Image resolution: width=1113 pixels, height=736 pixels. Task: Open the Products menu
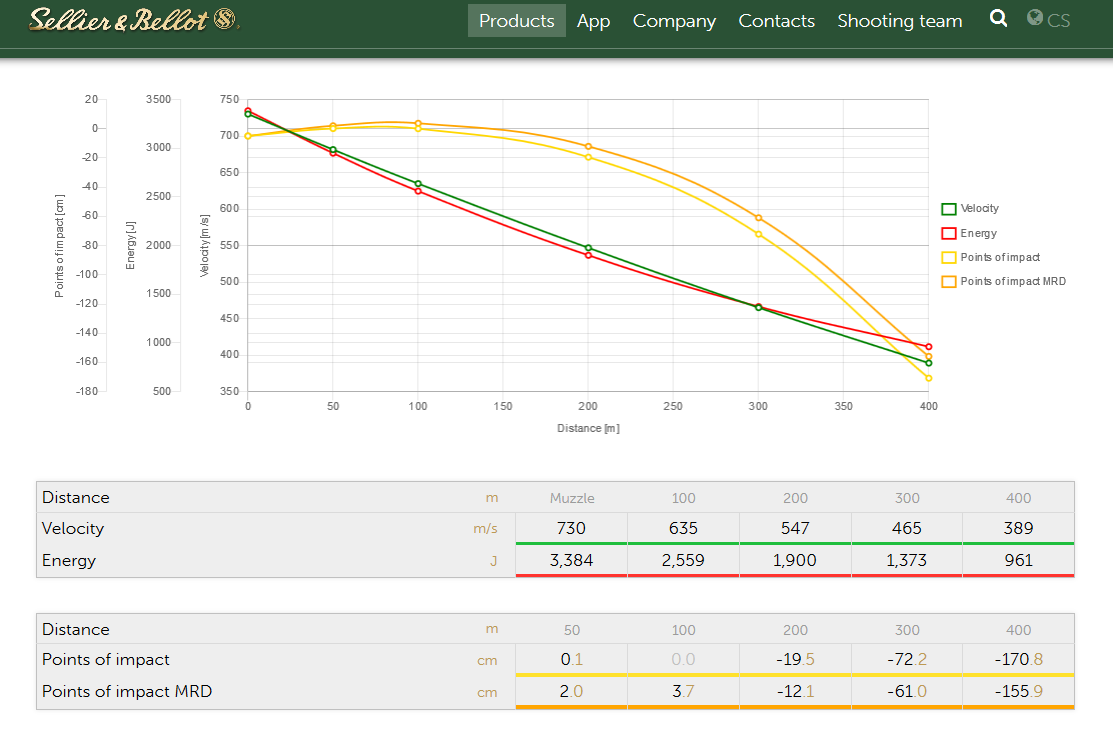(x=516, y=21)
